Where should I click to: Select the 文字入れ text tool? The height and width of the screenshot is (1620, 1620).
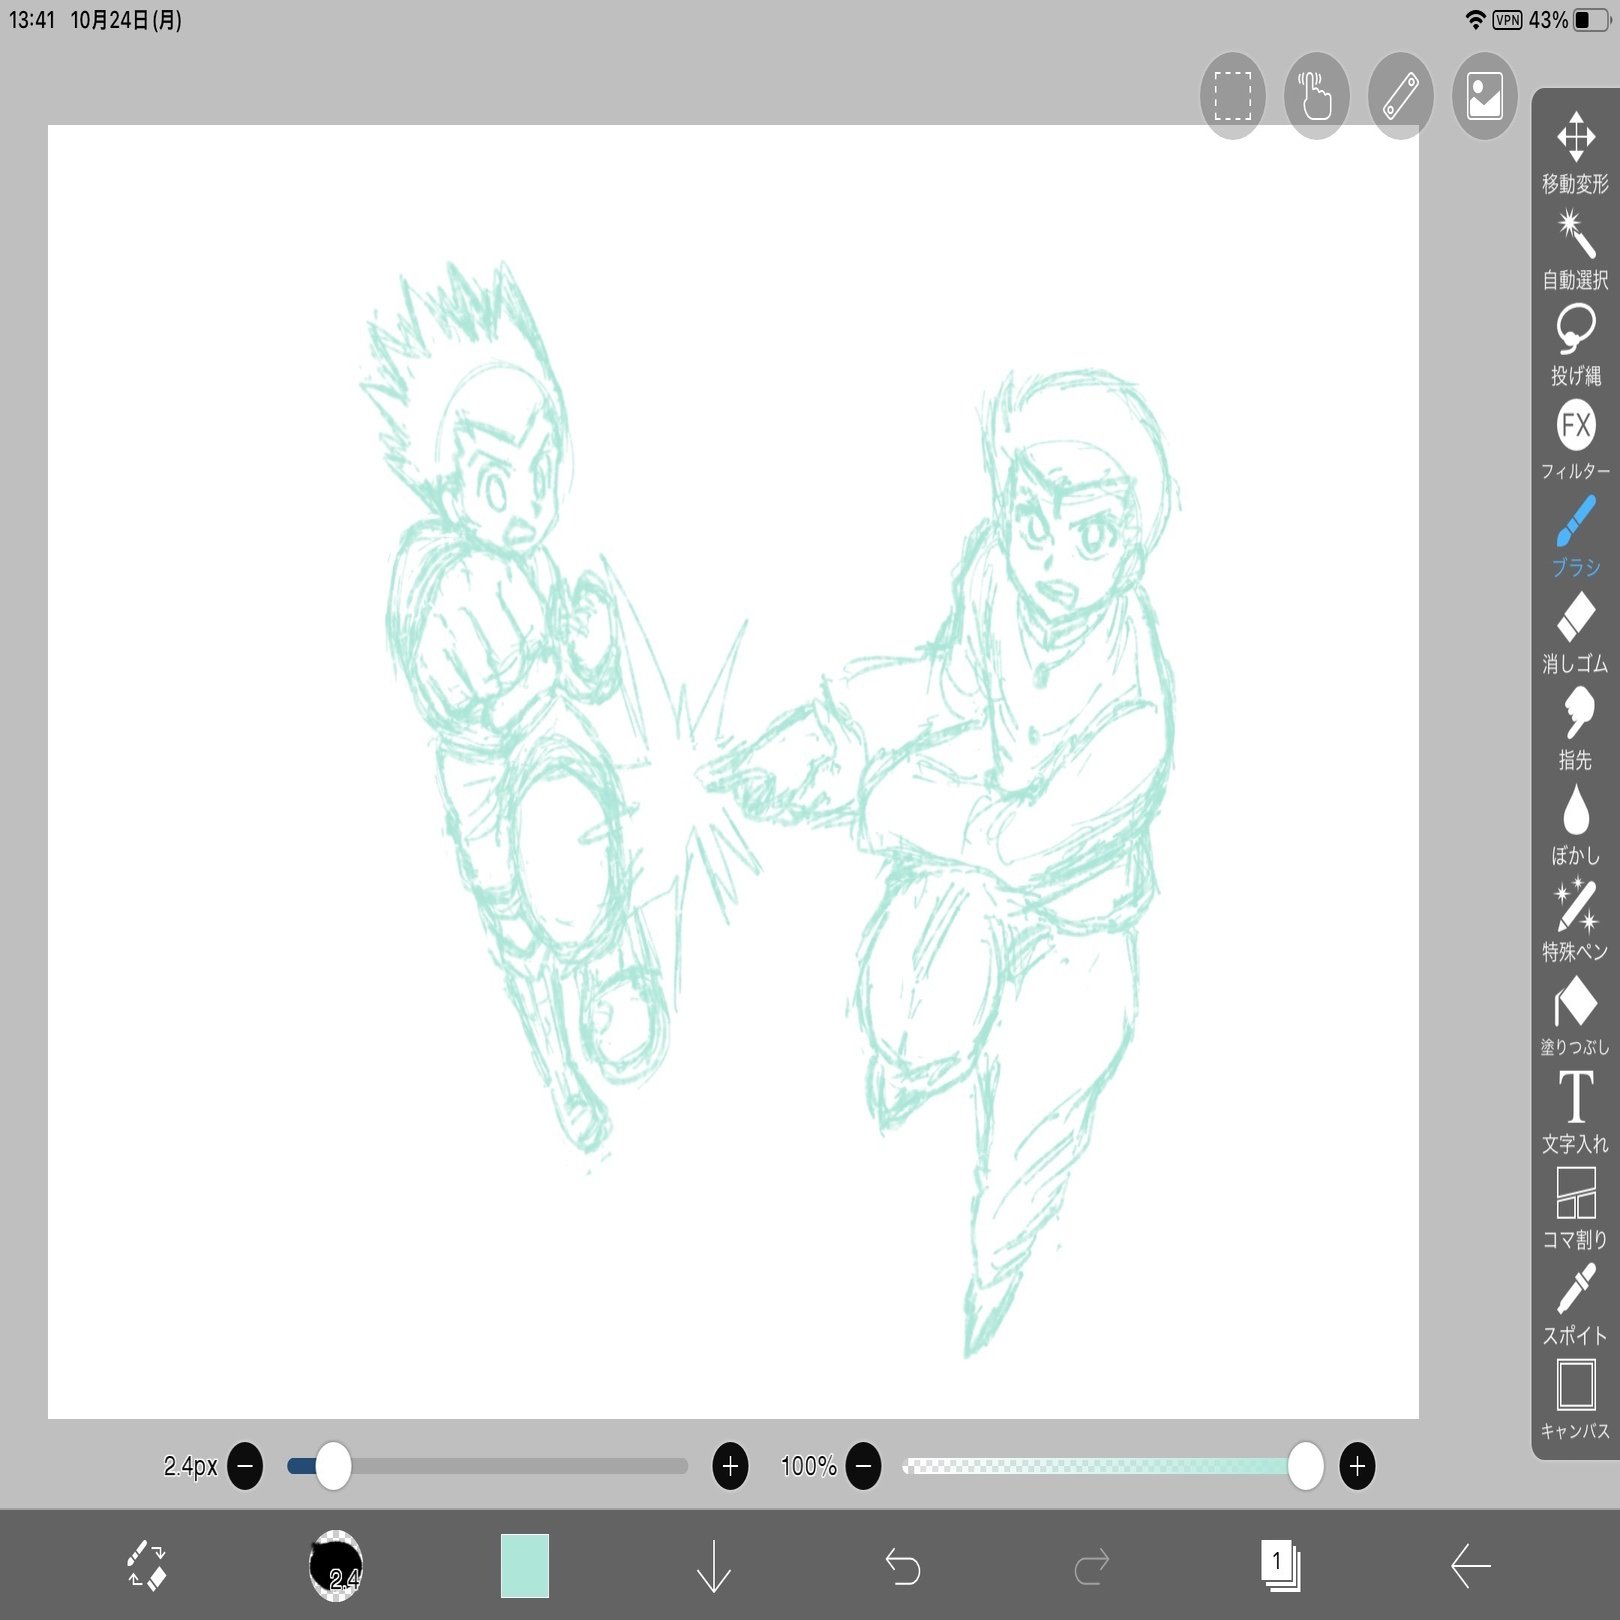[x=1575, y=1113]
